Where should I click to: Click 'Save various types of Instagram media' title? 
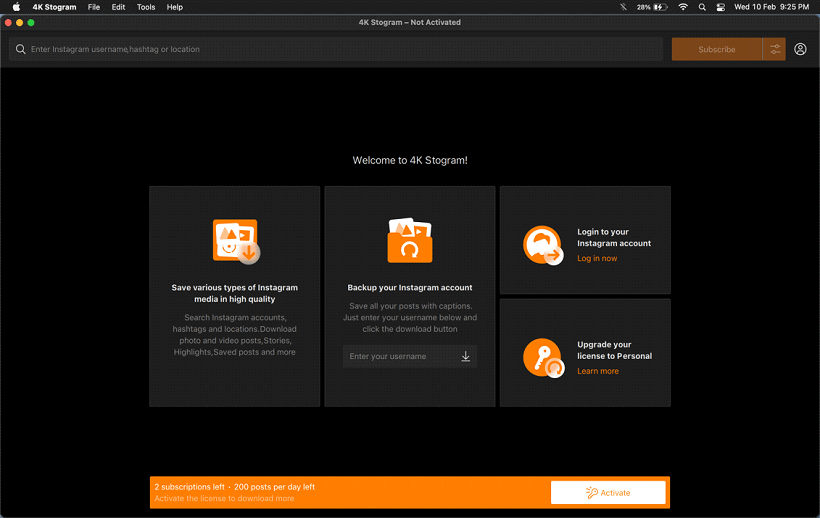(x=234, y=293)
